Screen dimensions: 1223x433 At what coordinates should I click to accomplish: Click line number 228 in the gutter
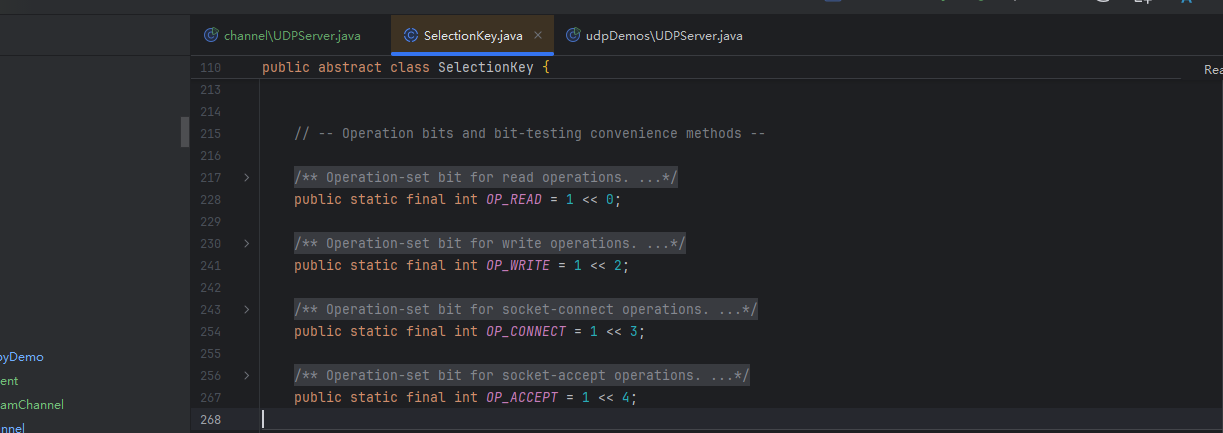pos(210,200)
